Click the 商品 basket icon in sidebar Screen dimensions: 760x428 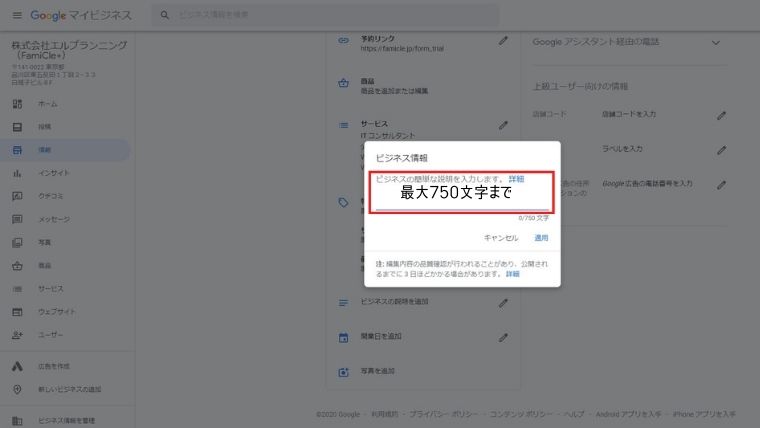tap(17, 266)
